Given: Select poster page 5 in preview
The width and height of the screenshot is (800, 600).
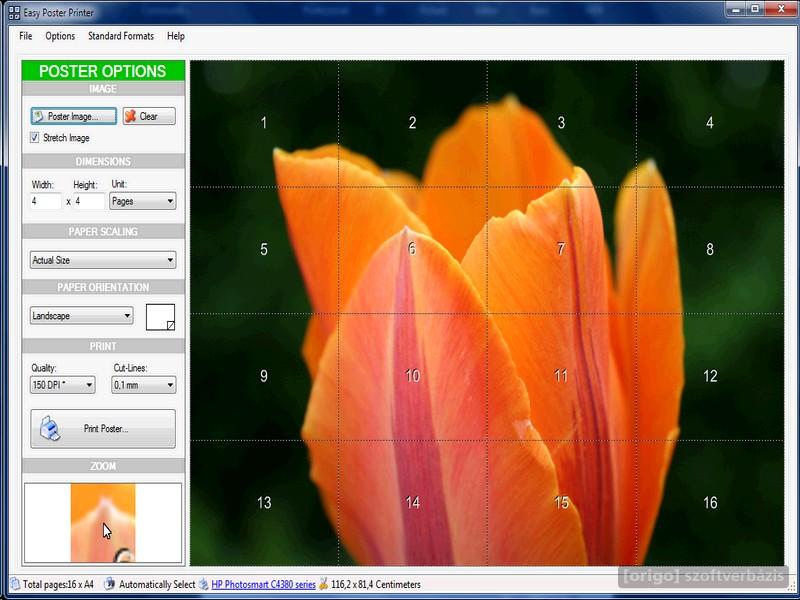Looking at the screenshot, I should [264, 250].
